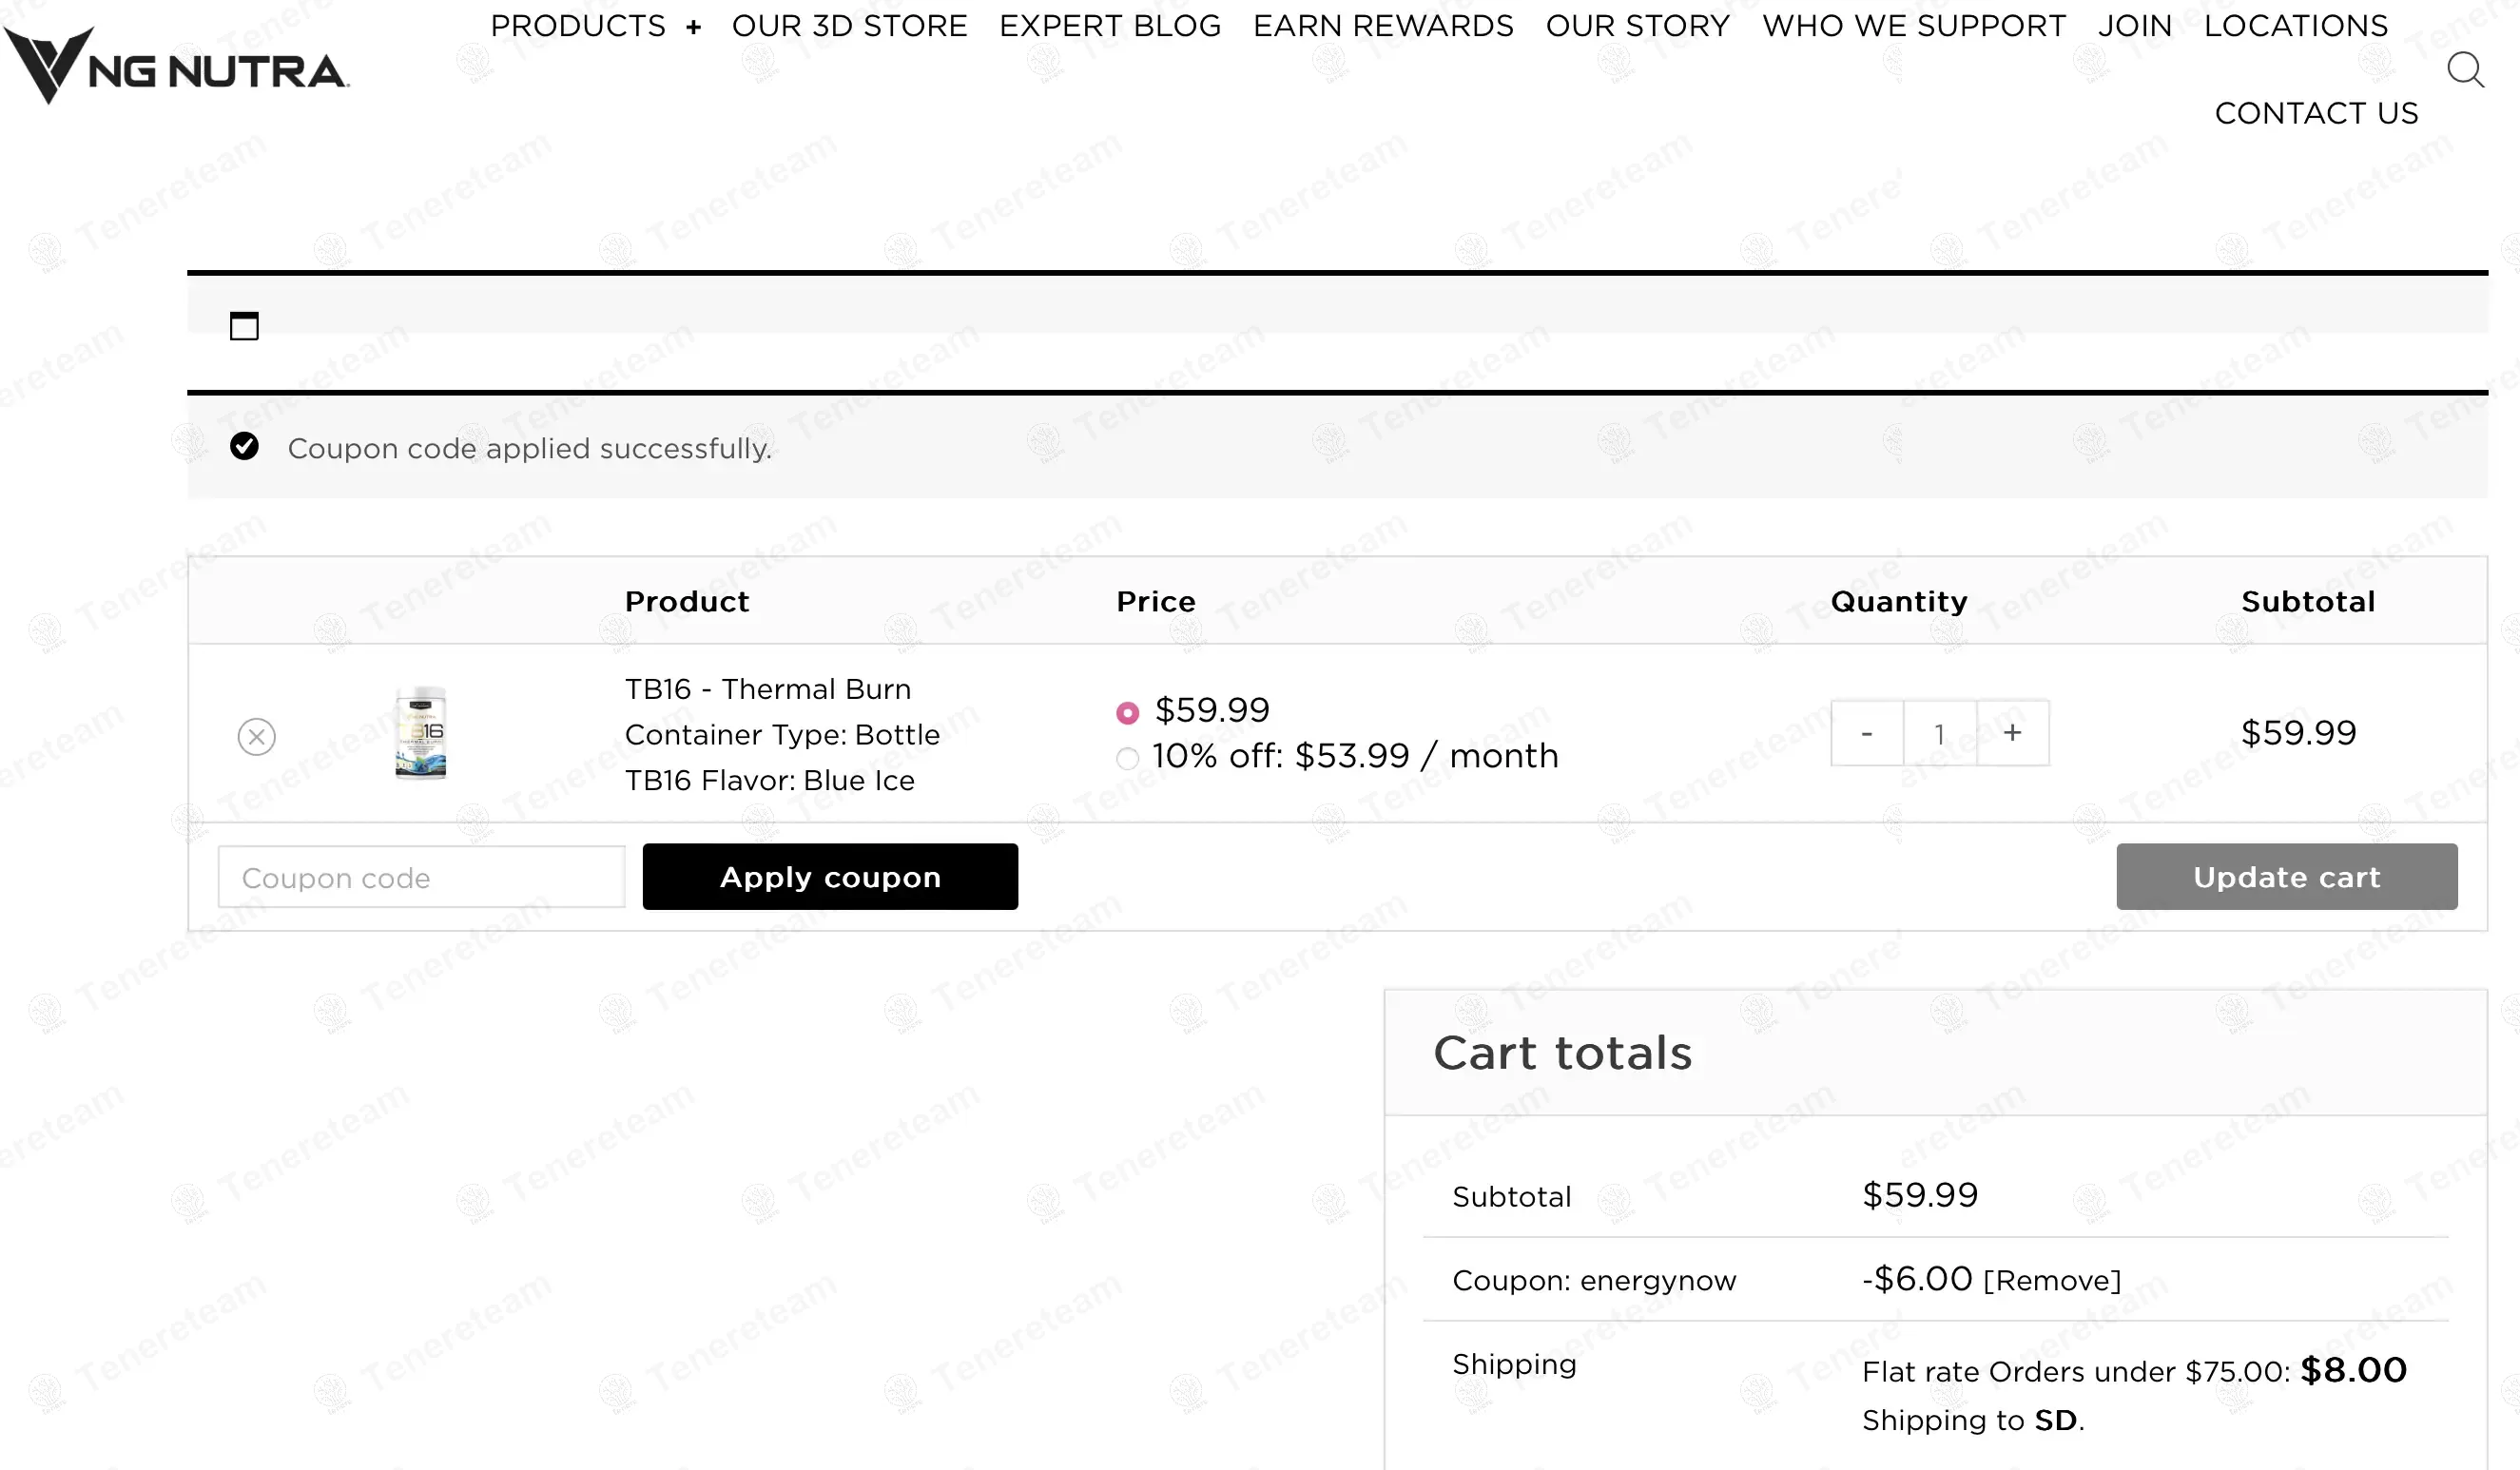
Task: Expand the Products menu plus sign
Action: 694,27
